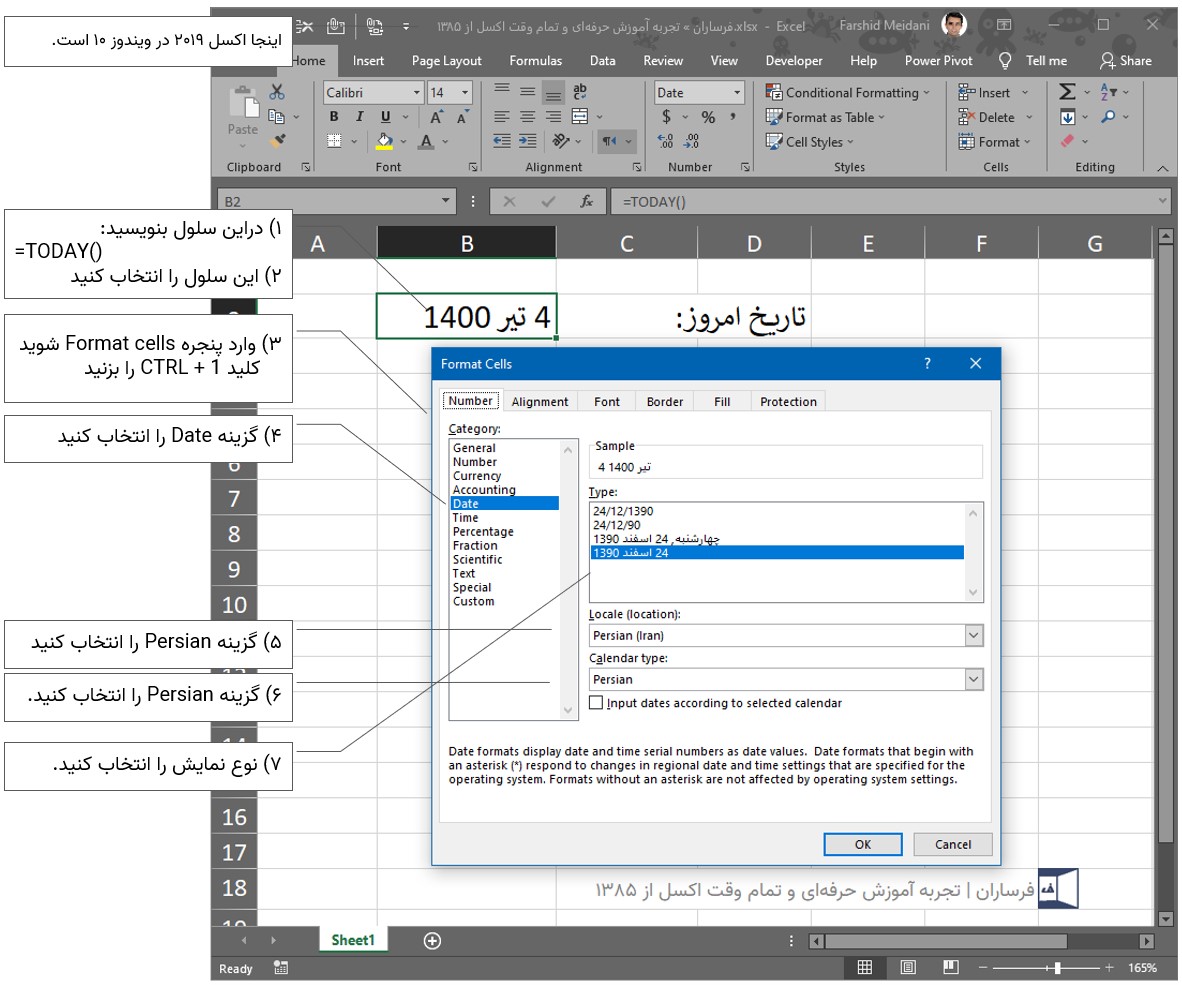Open the Formulas ribbon tab

[535, 60]
